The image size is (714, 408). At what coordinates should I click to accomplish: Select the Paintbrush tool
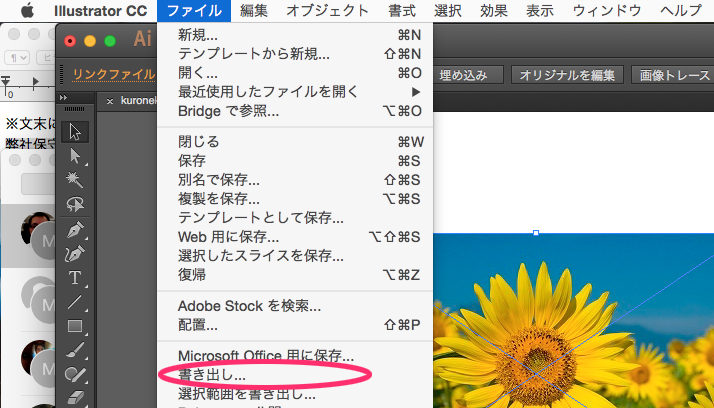click(75, 350)
